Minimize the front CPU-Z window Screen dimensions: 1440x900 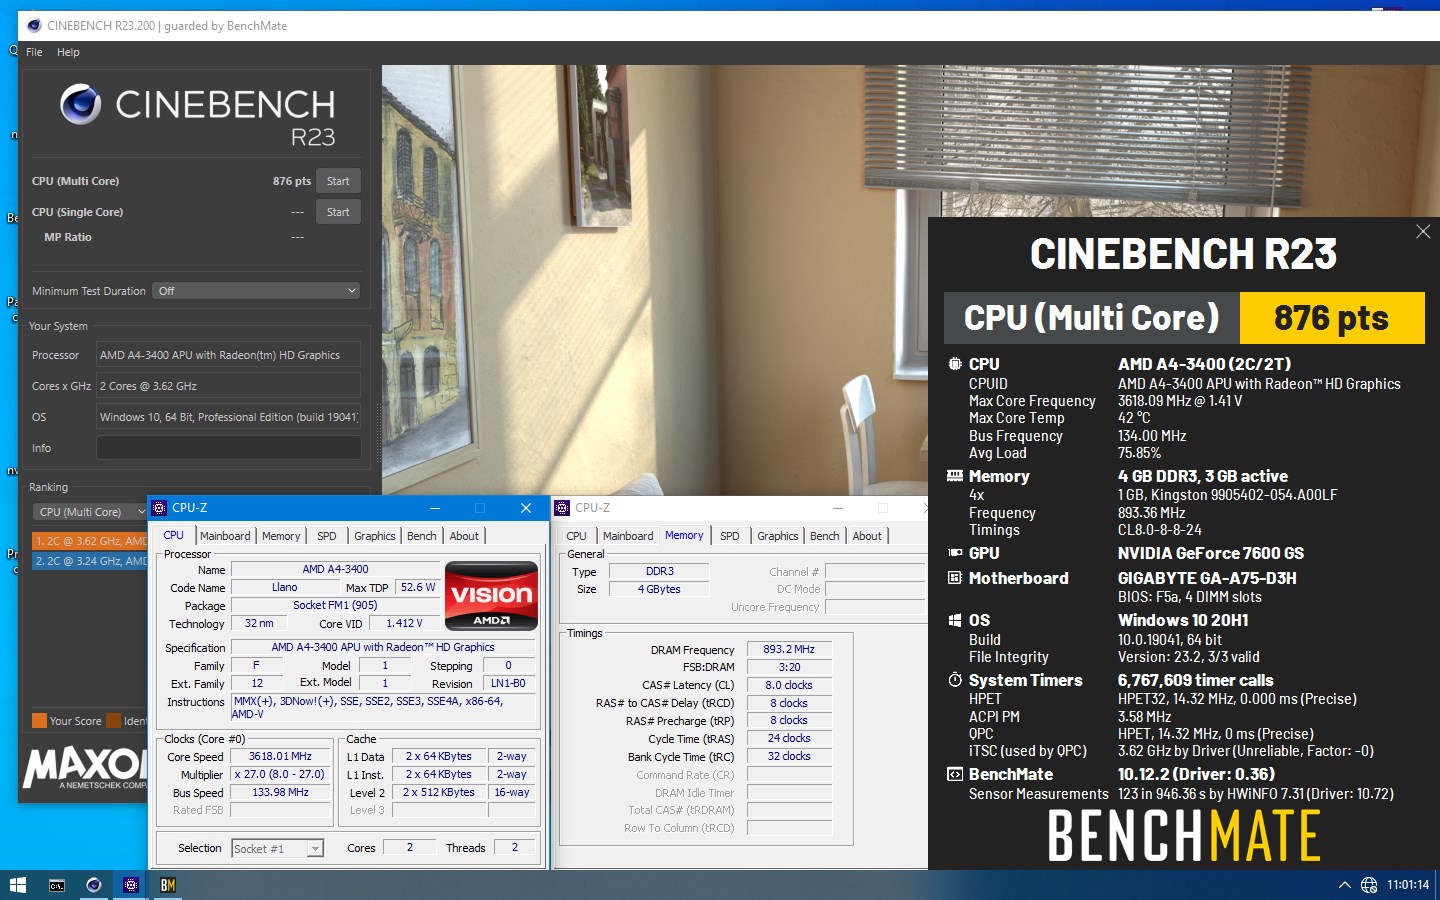(x=434, y=508)
